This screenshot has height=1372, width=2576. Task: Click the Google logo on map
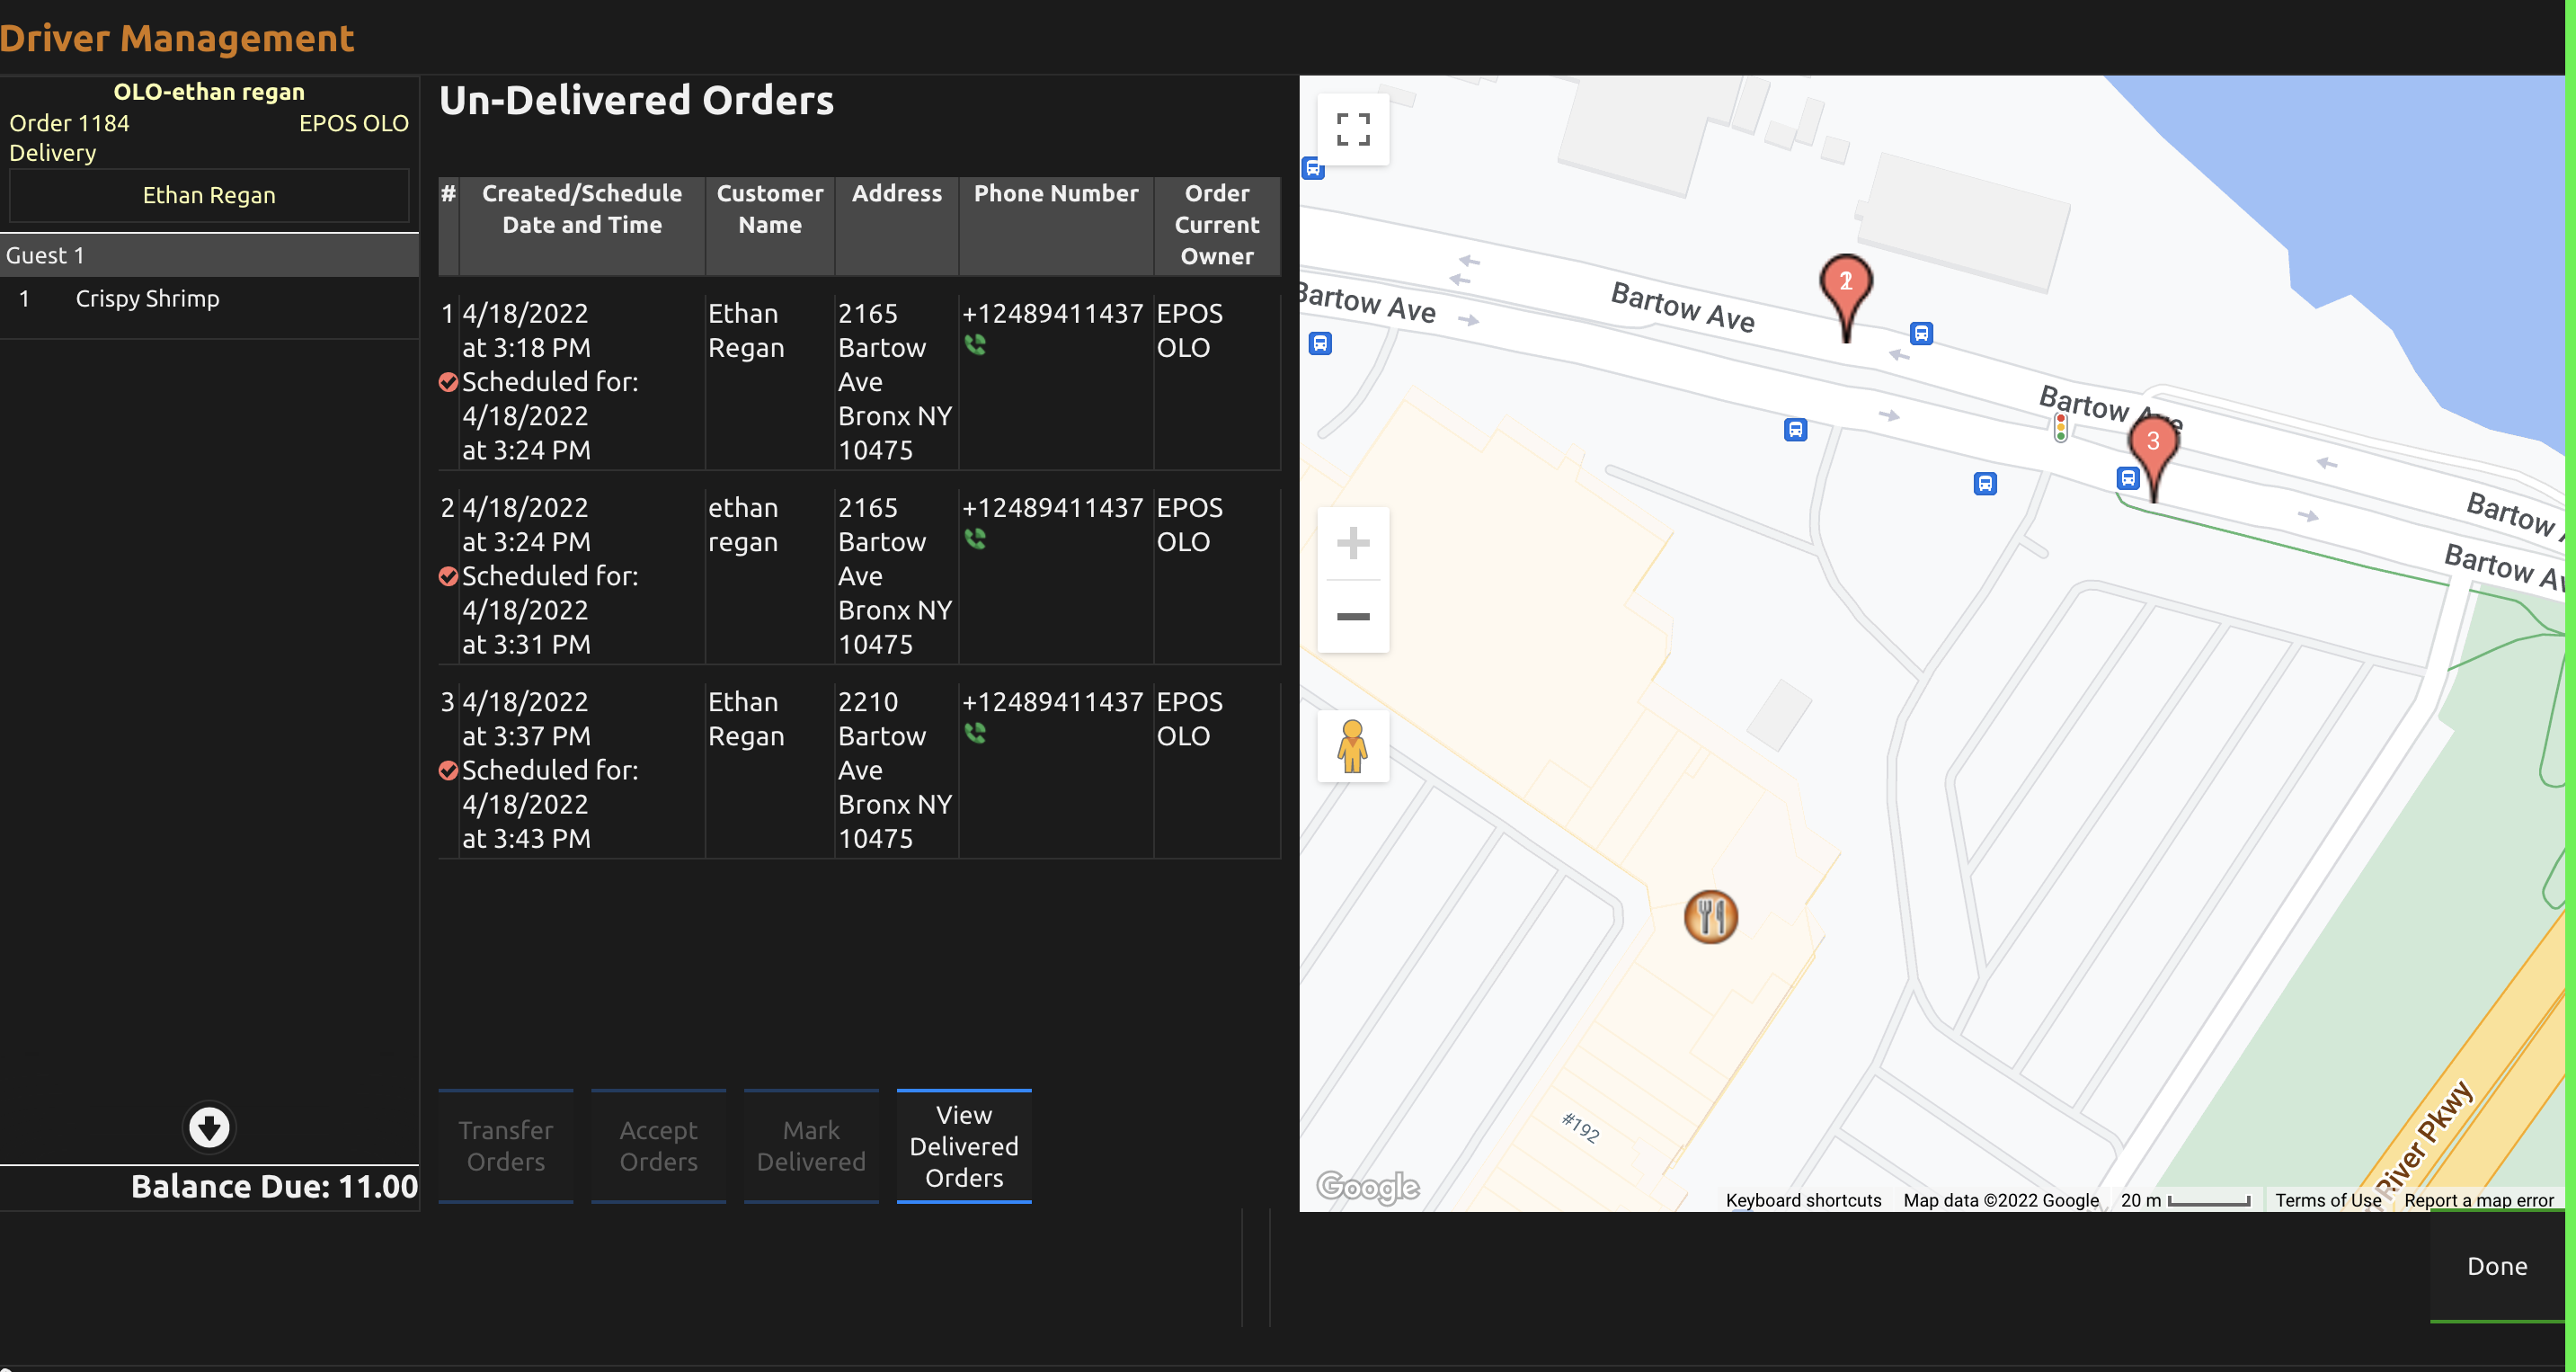pos(1367,1187)
